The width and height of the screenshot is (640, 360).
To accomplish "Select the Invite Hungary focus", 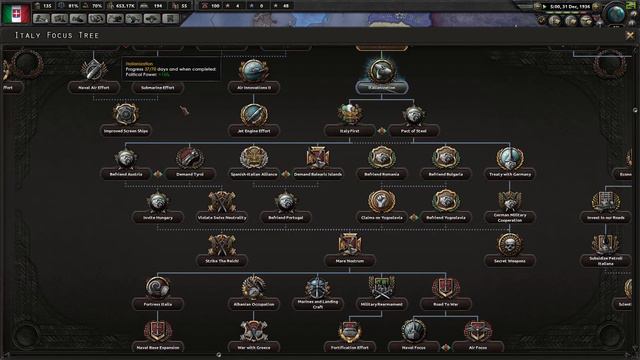I will pos(158,207).
